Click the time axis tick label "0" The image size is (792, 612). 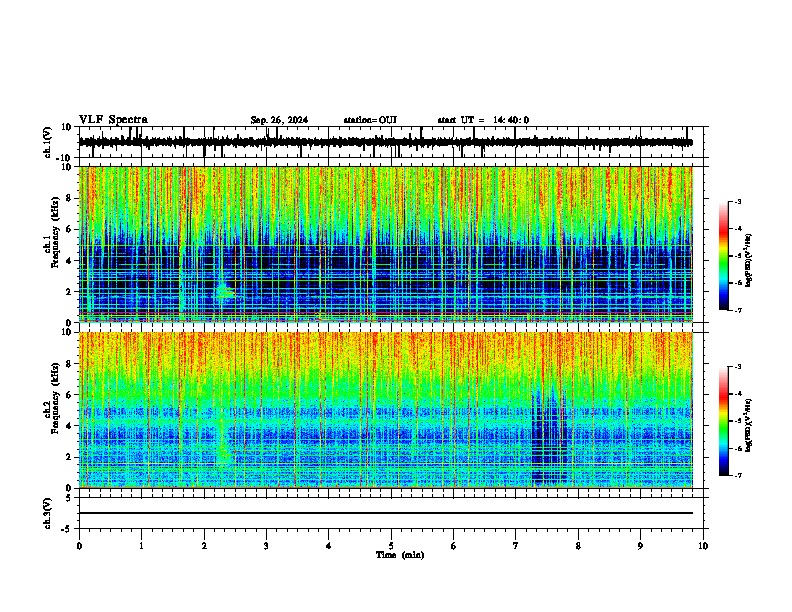79,546
